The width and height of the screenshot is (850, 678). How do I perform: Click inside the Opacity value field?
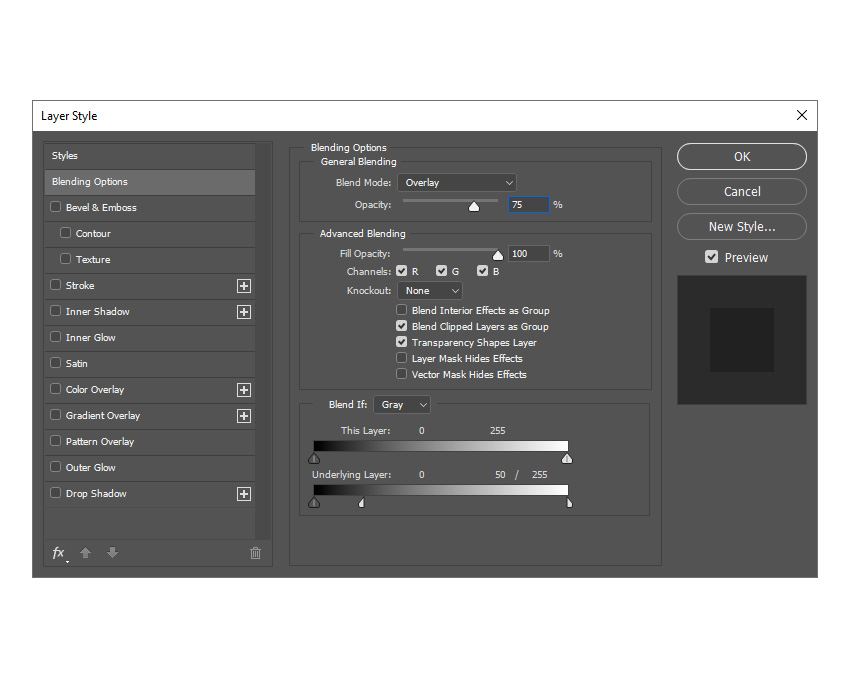pyautogui.click(x=528, y=204)
